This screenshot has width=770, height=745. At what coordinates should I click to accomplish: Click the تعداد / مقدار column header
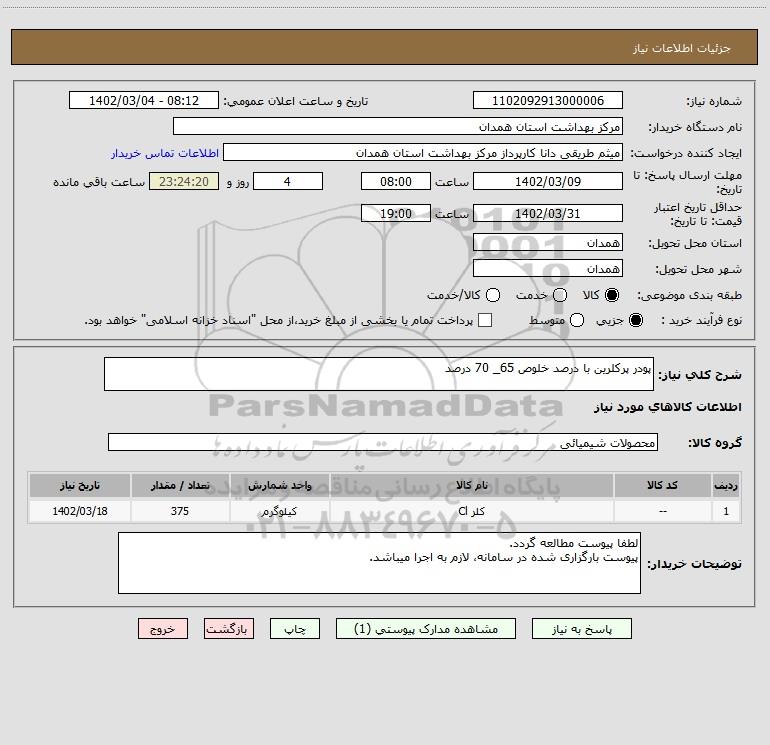(x=180, y=485)
